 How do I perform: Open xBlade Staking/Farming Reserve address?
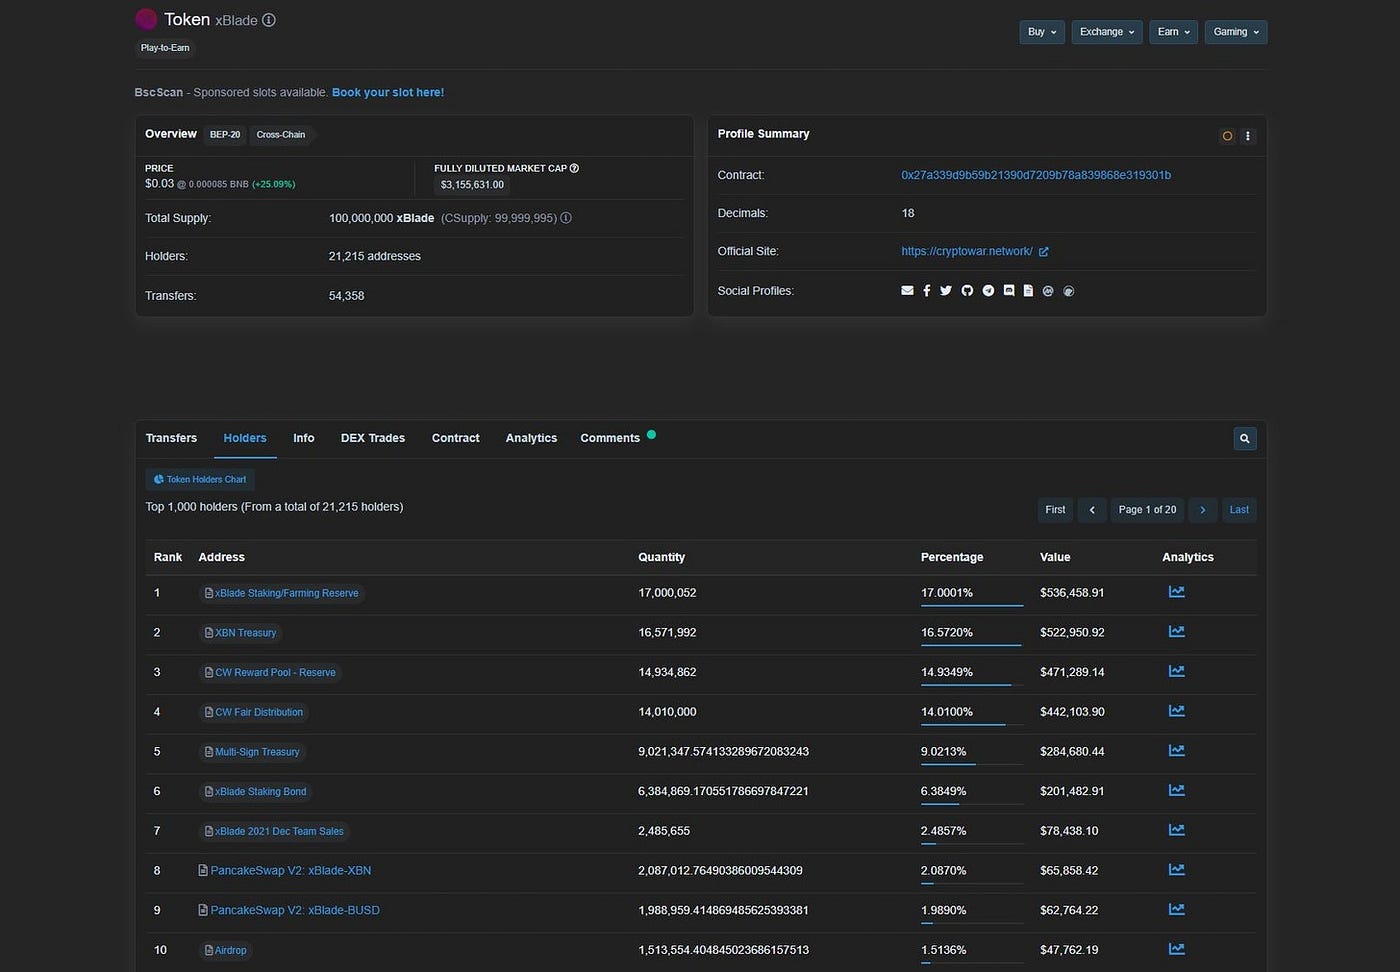pyautogui.click(x=287, y=593)
